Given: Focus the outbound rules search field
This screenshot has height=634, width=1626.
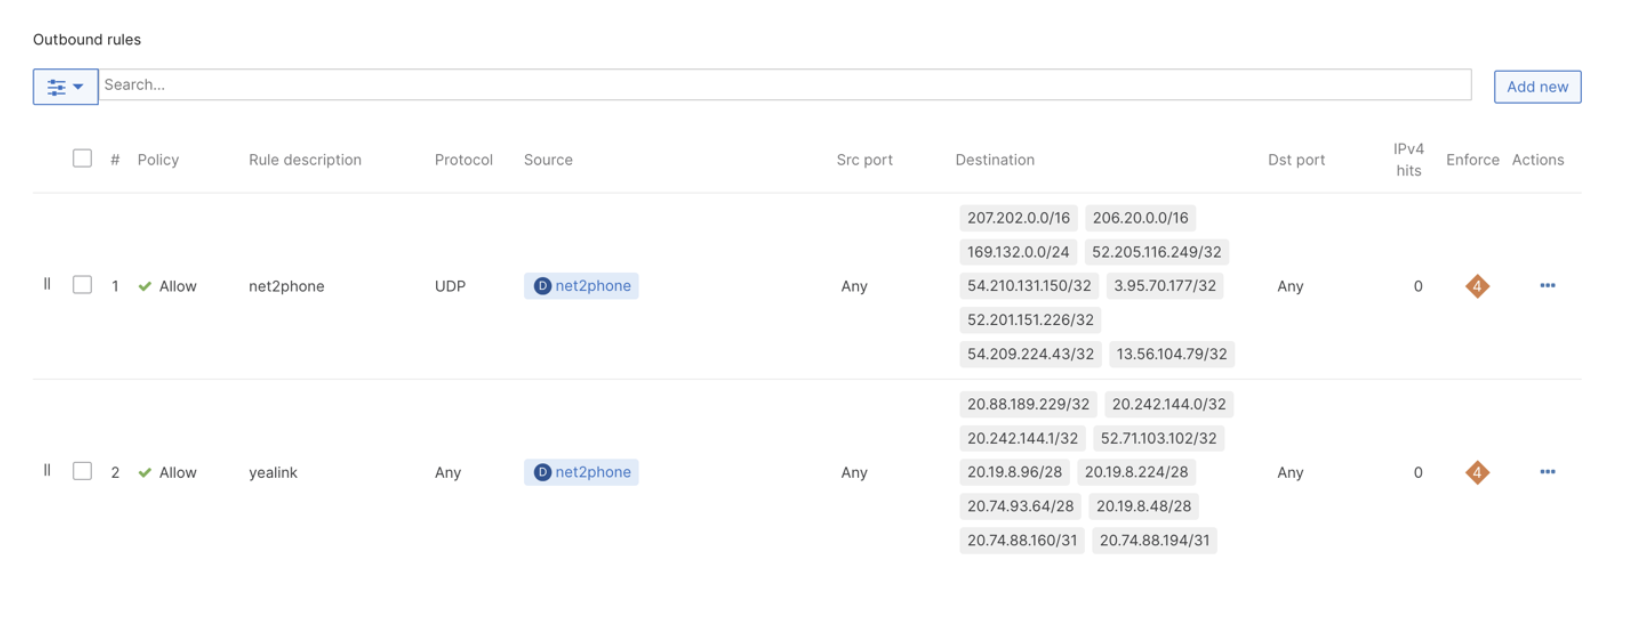Looking at the screenshot, I should pyautogui.click(x=785, y=85).
